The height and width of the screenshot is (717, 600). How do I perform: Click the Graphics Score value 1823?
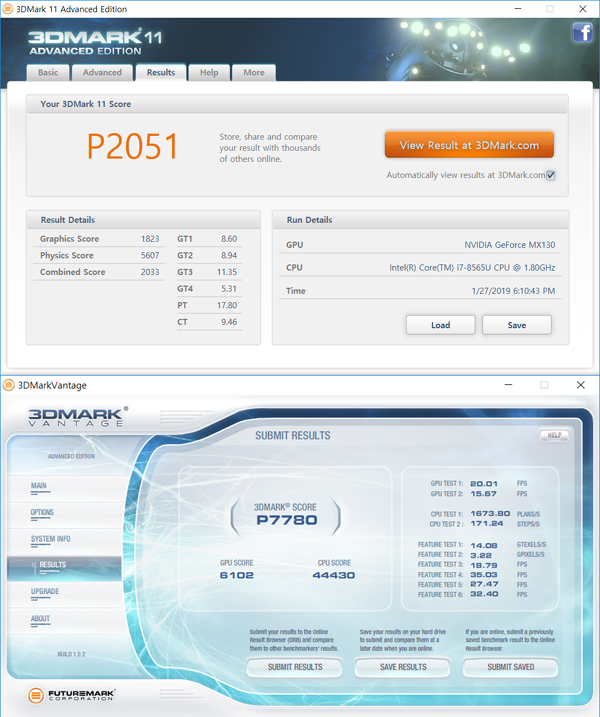[150, 239]
